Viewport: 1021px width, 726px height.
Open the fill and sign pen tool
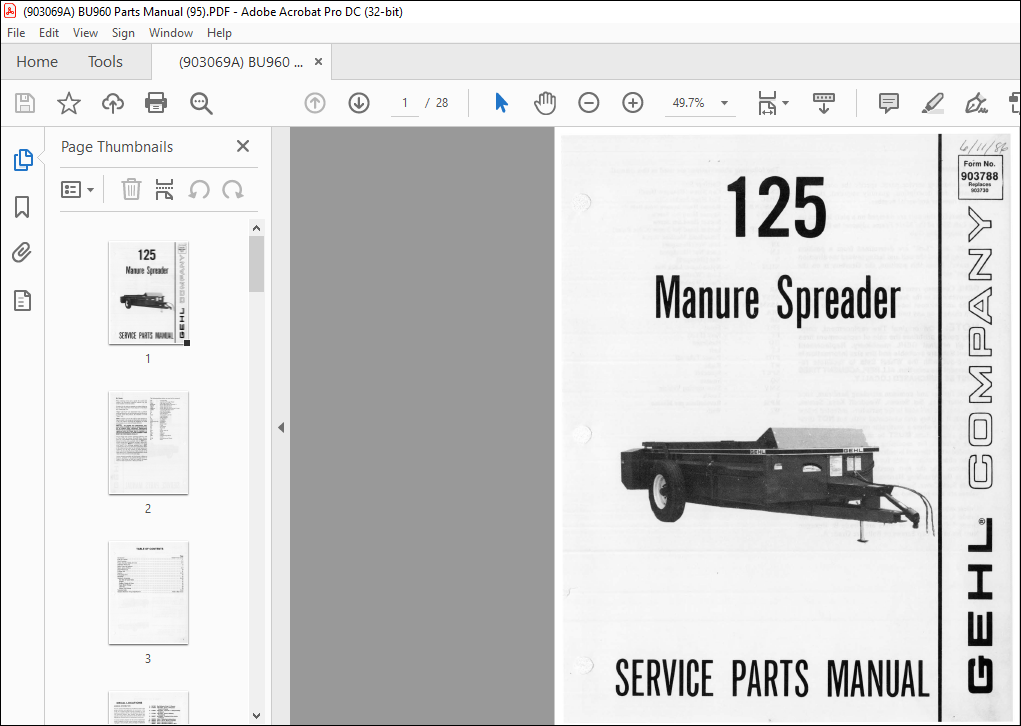pos(976,103)
